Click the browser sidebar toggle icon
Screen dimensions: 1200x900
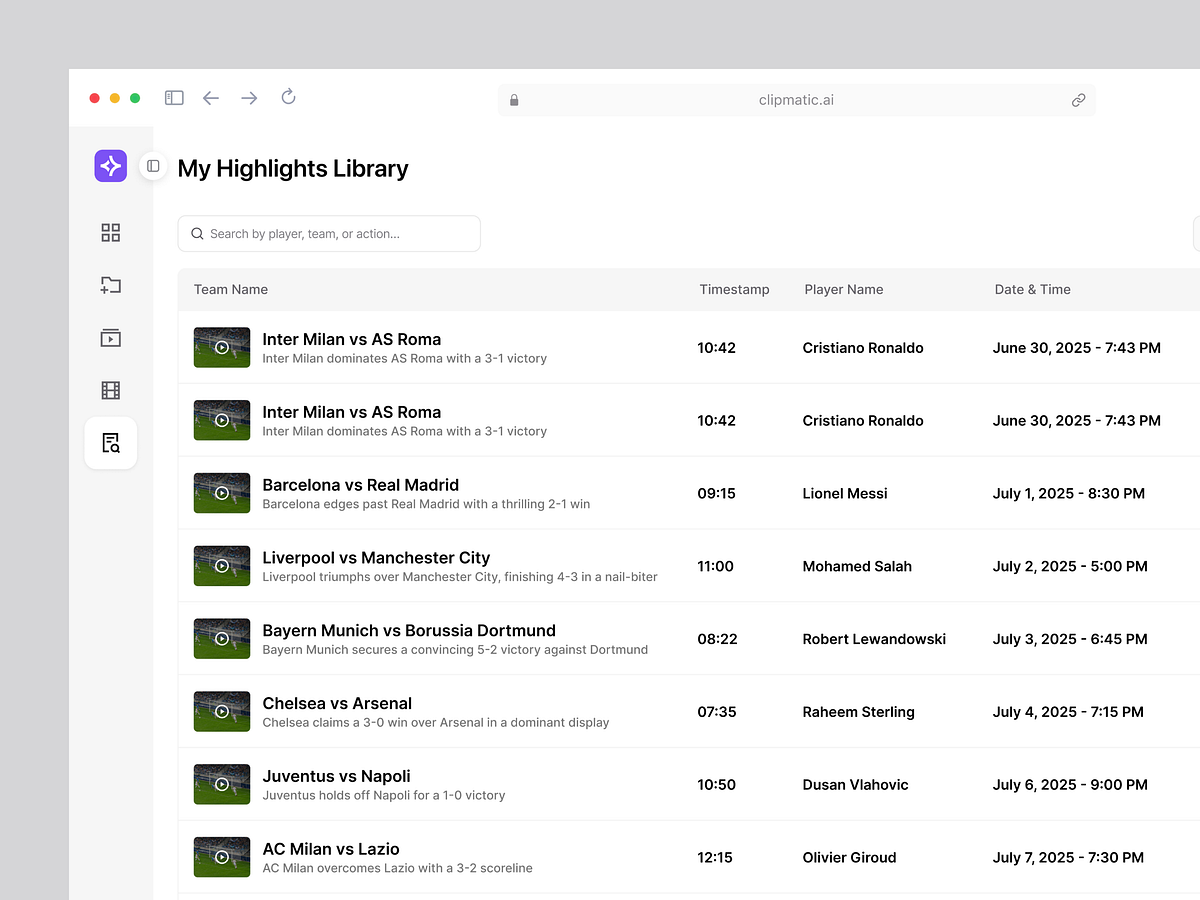click(x=174, y=98)
